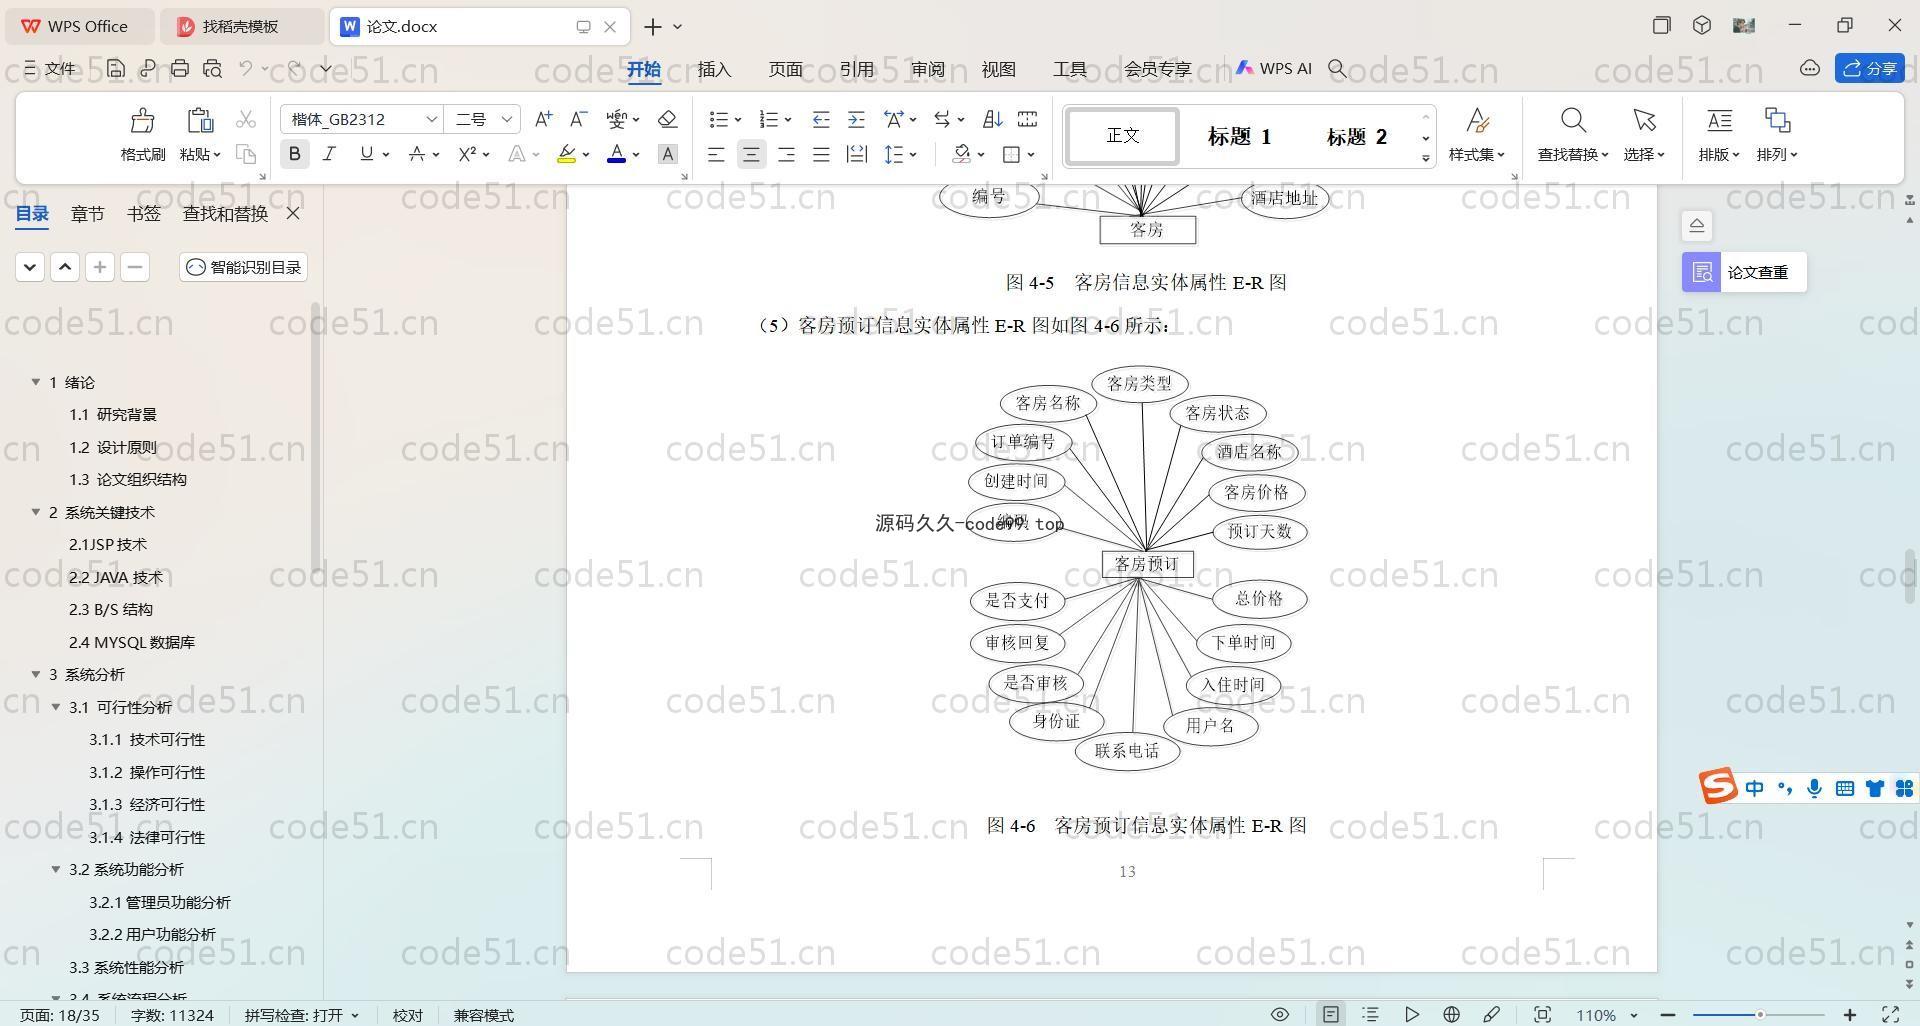This screenshot has height=1026, width=1920.
Task: Switch to Web layout globe icon
Action: [x=1451, y=1014]
